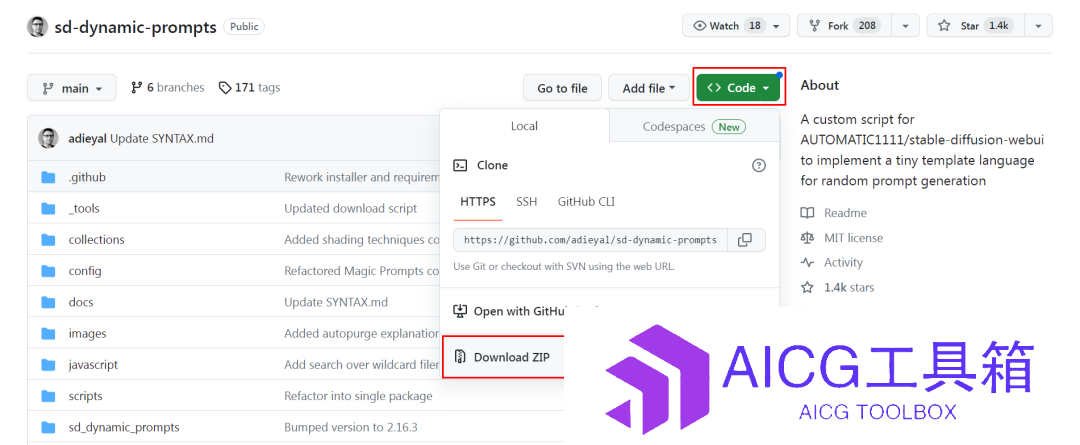
Task: Select the GitHub CLI clone tab
Action: pyautogui.click(x=586, y=202)
